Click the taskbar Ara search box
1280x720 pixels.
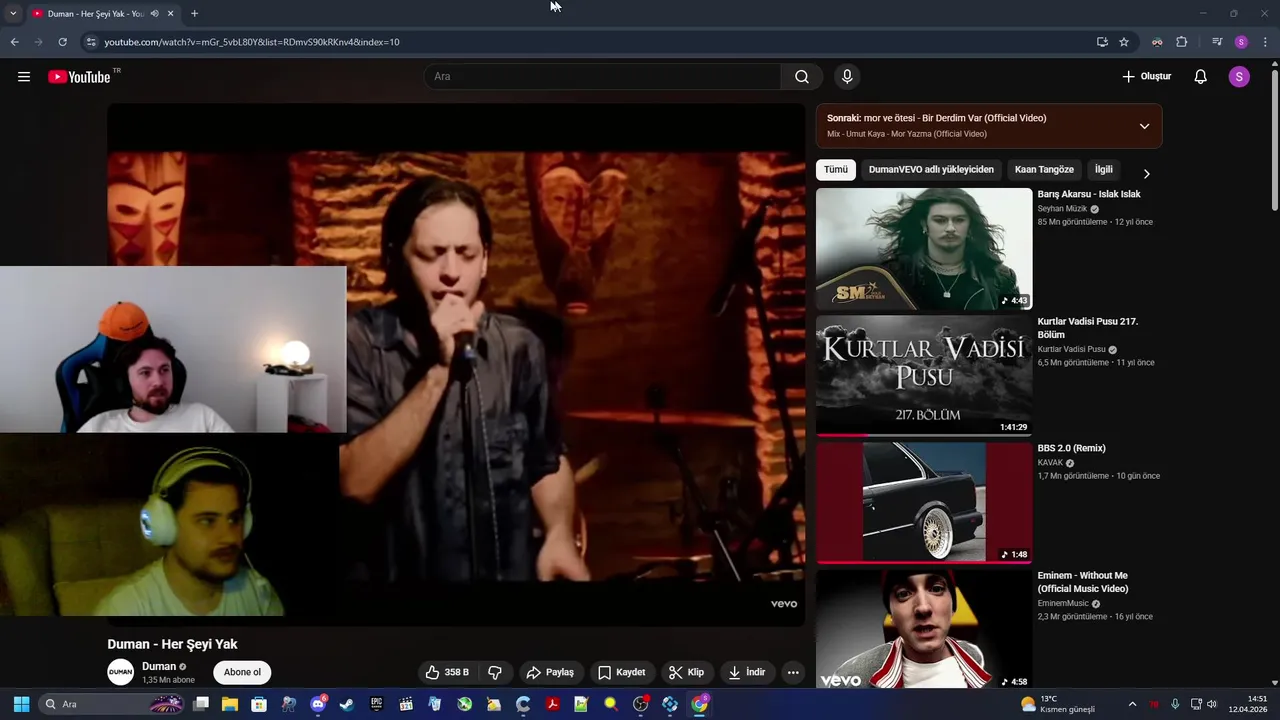[x=112, y=704]
